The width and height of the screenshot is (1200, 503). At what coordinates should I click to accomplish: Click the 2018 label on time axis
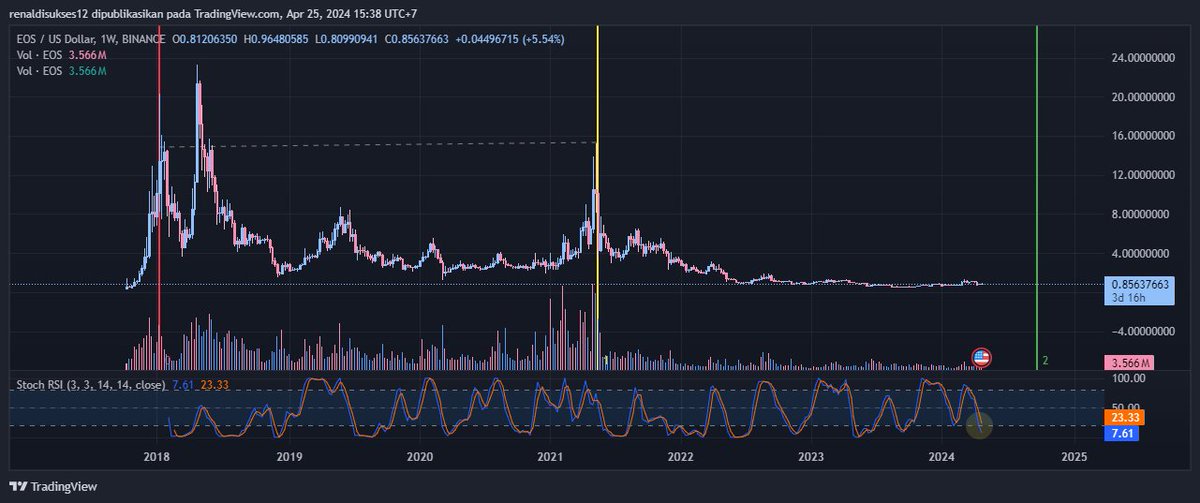pos(158,457)
